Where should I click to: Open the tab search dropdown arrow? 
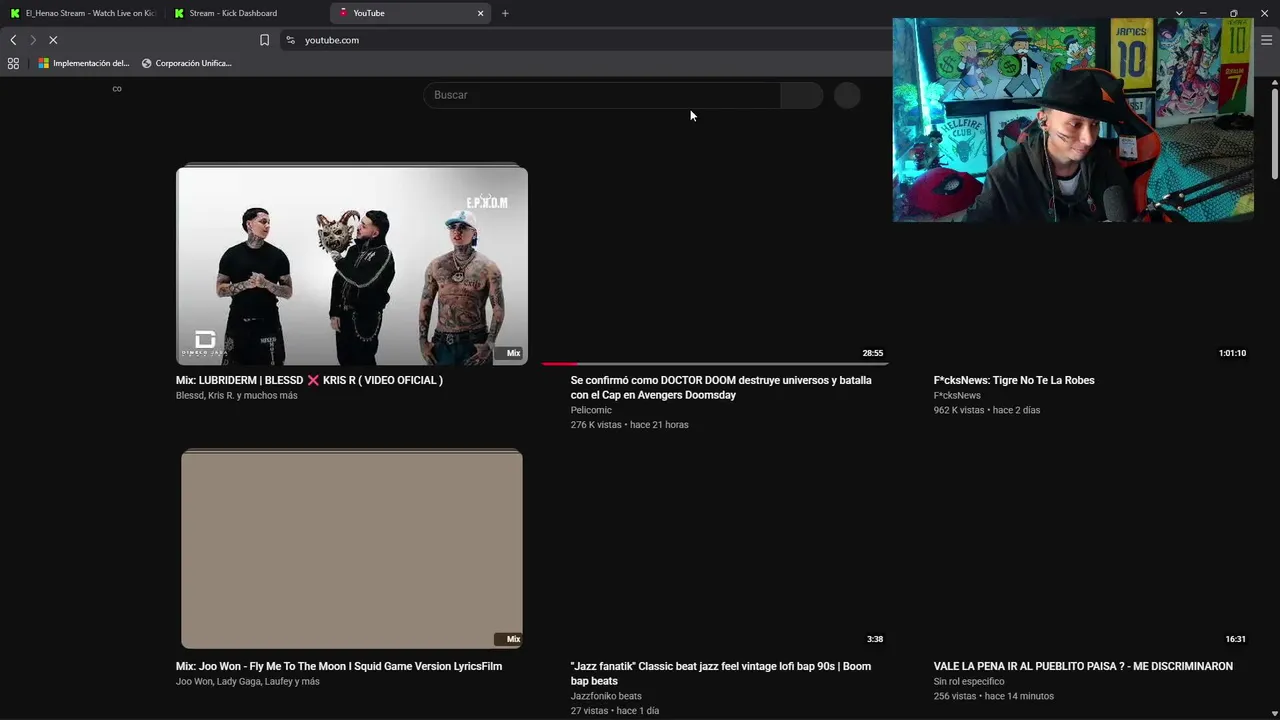click(1179, 13)
